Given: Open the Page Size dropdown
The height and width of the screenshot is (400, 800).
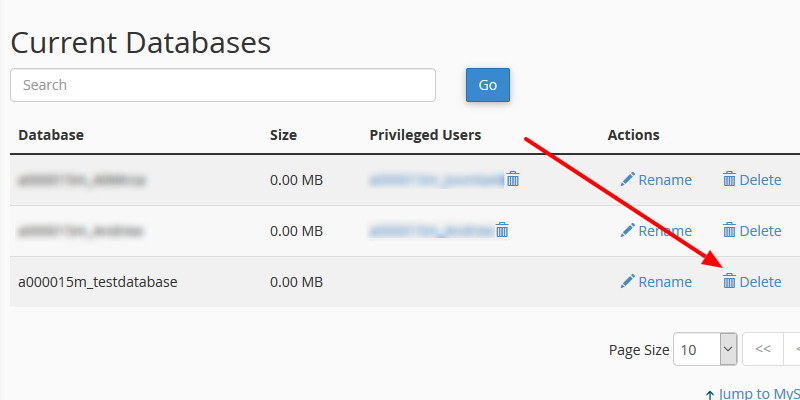Looking at the screenshot, I should pyautogui.click(x=705, y=349).
